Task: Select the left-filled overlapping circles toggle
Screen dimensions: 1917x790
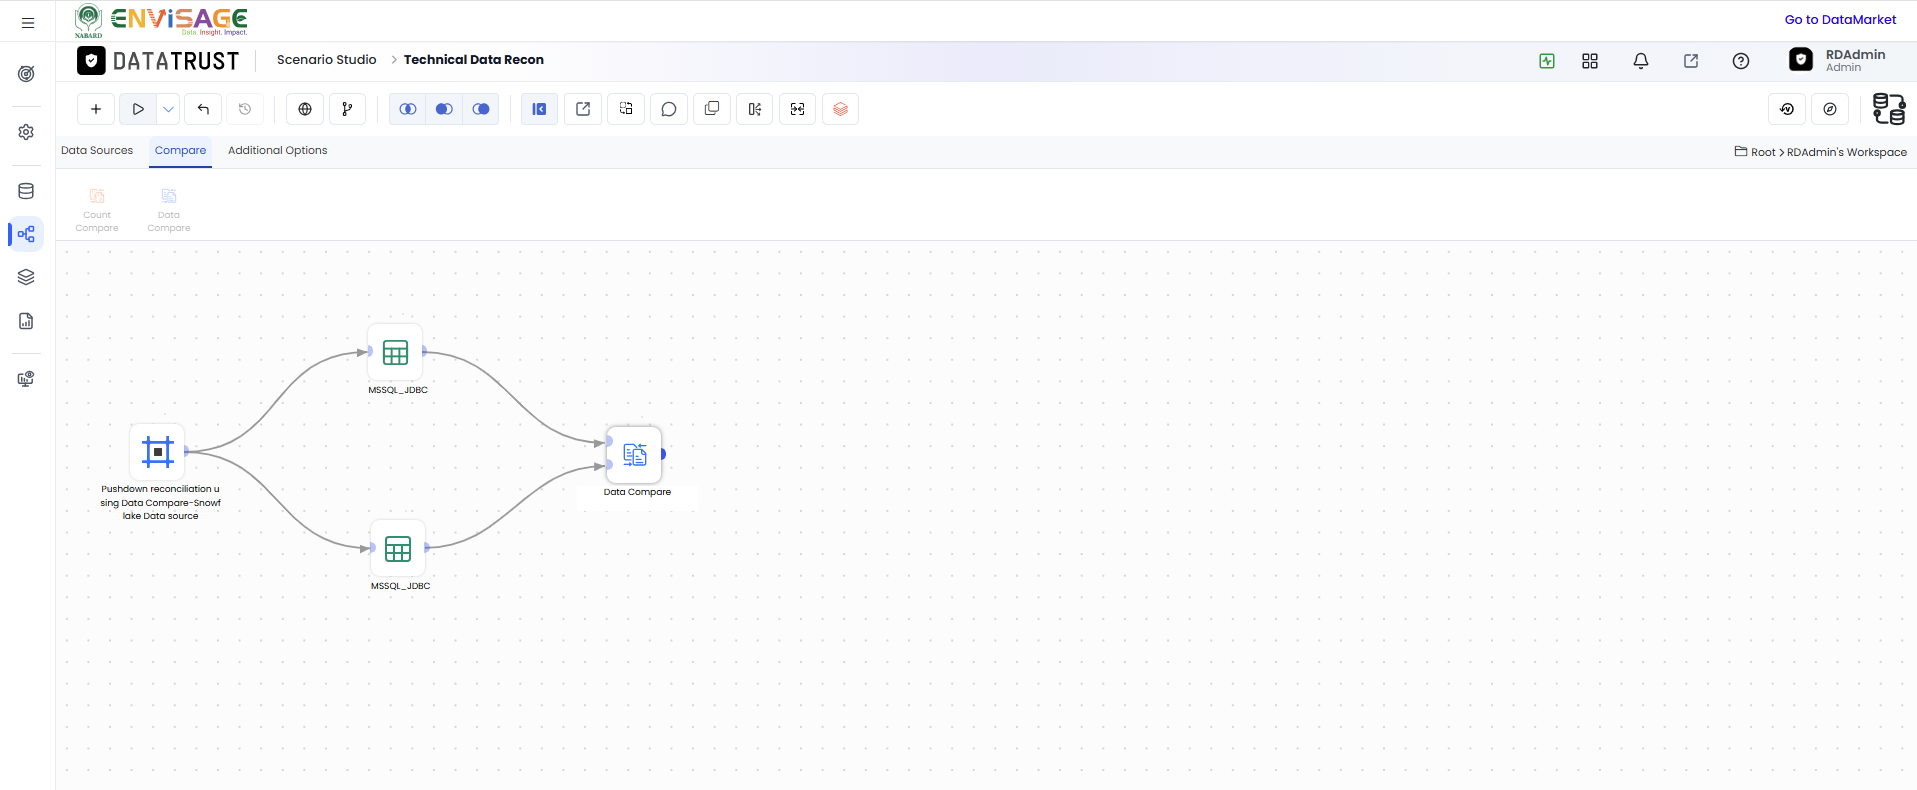Action: 444,109
